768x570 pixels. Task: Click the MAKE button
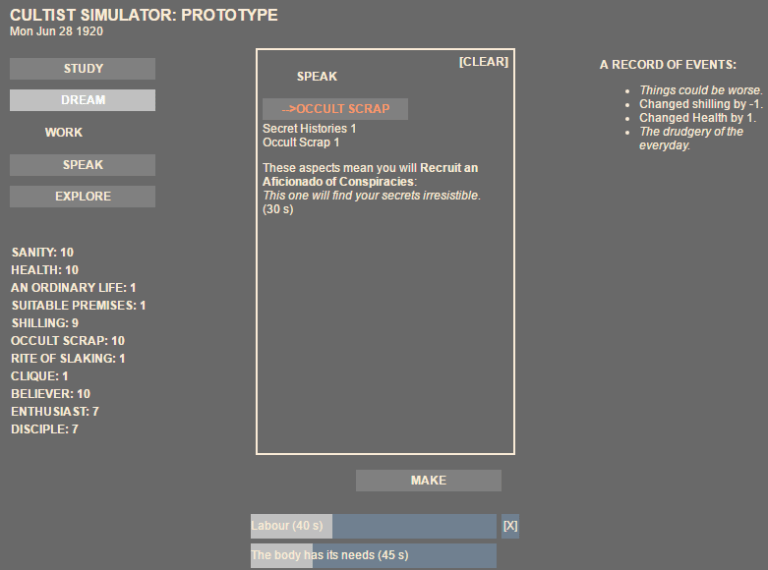pos(429,480)
